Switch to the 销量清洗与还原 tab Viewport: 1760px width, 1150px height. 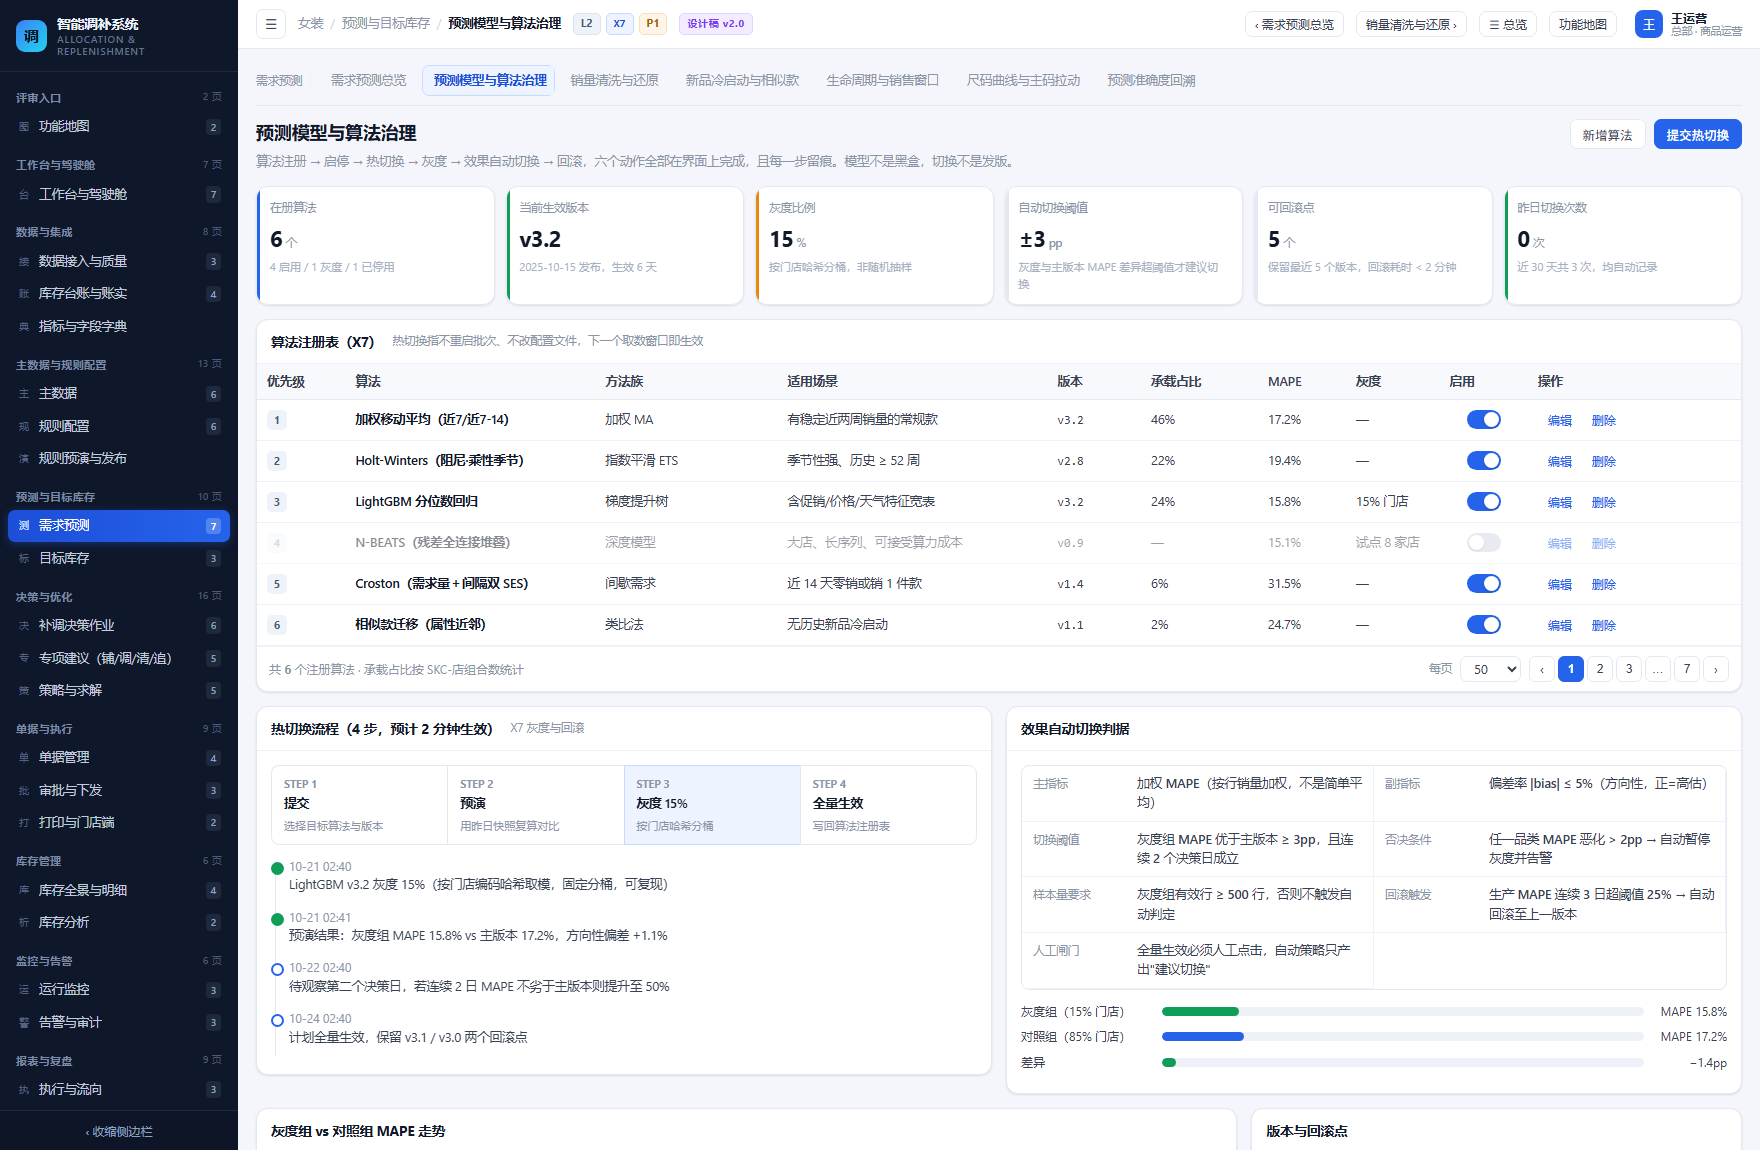click(614, 81)
